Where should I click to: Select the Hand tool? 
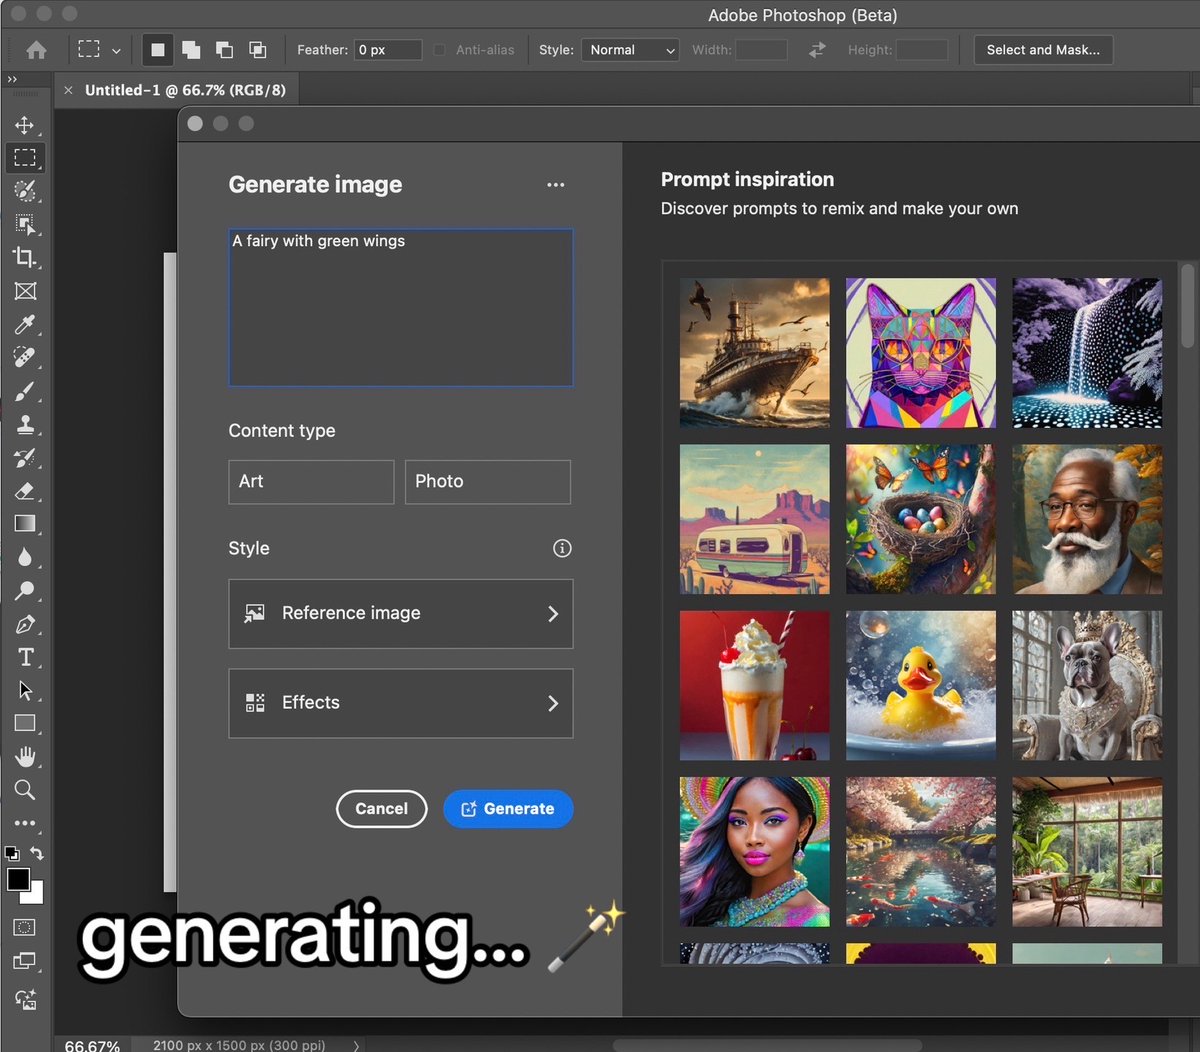[x=25, y=756]
